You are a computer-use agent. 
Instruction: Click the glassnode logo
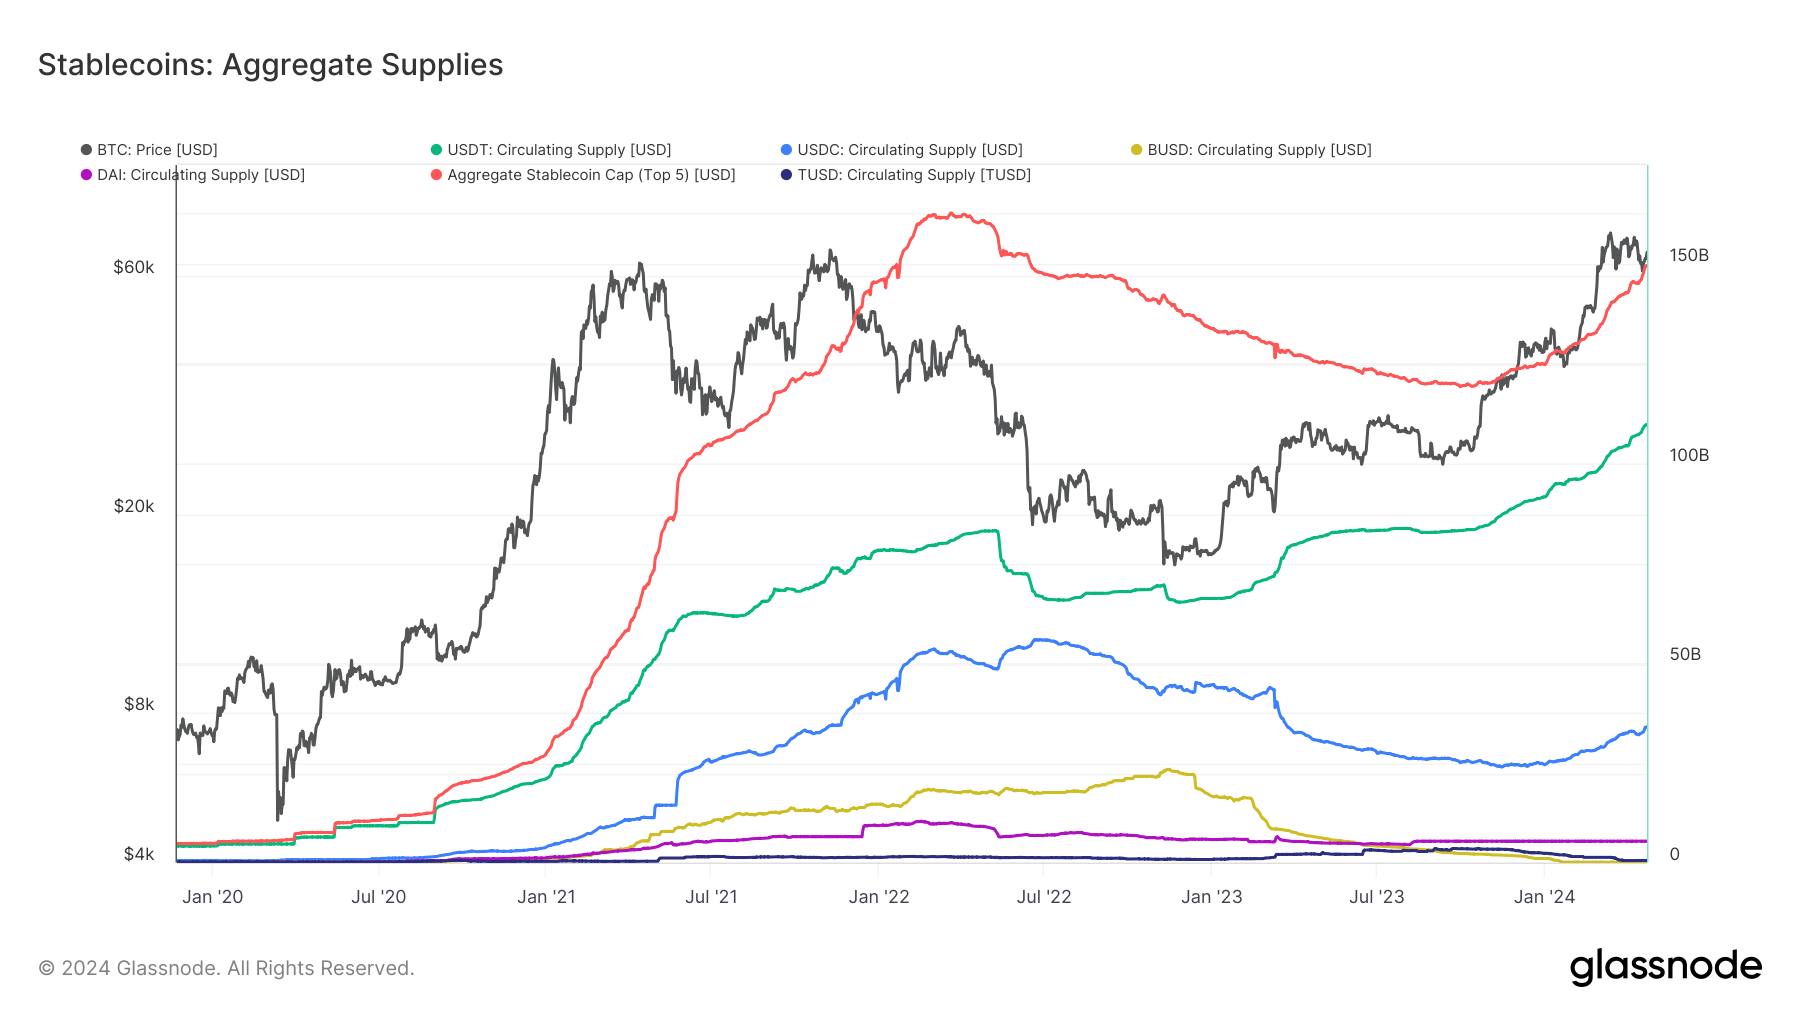coord(1665,967)
